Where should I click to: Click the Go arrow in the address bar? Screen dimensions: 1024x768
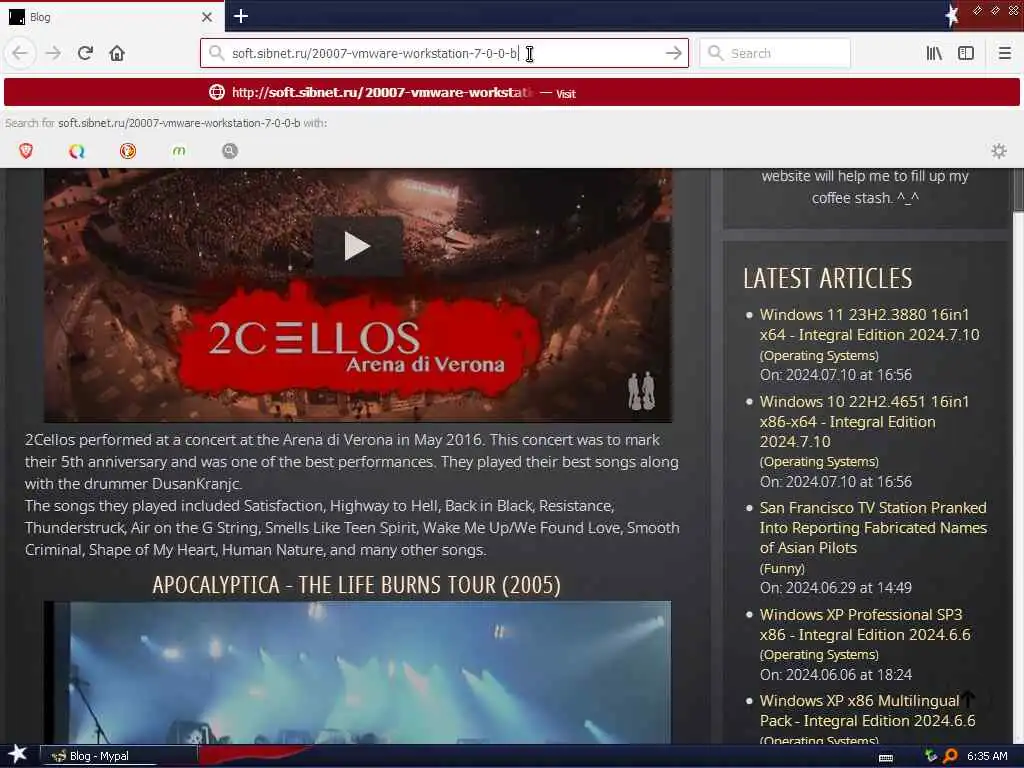tap(673, 53)
